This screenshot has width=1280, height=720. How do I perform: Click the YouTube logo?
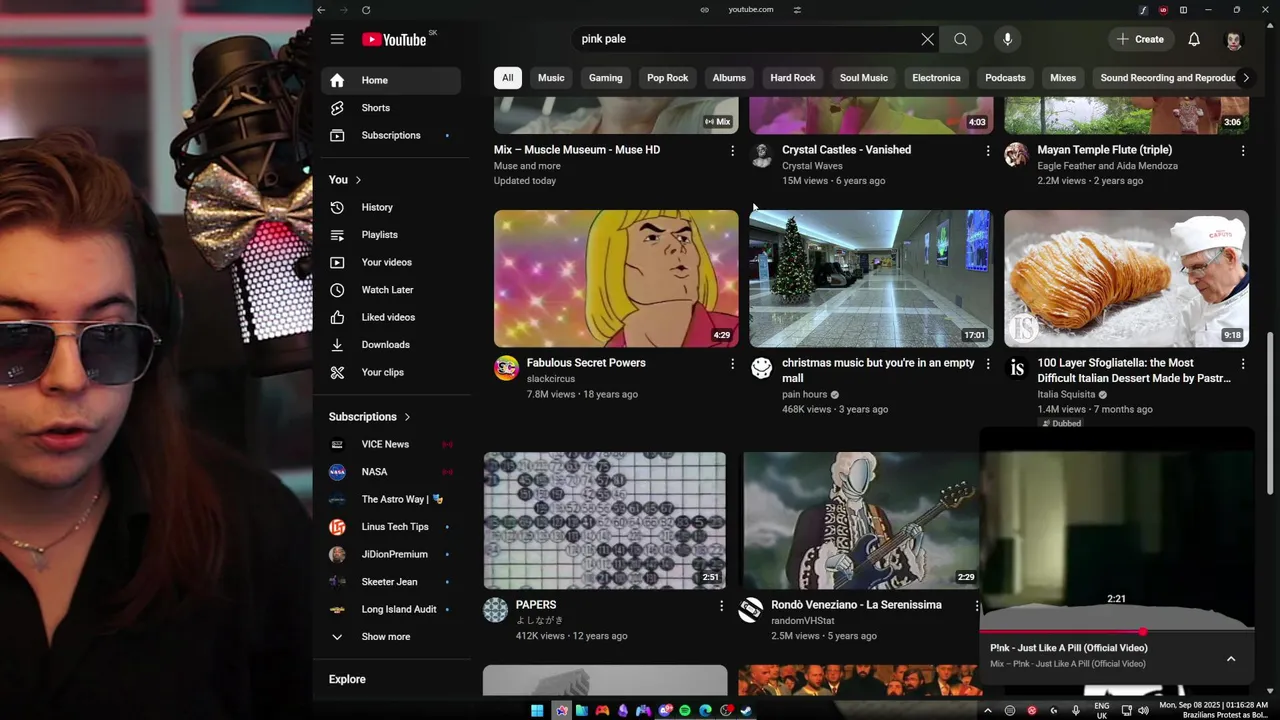[394, 39]
